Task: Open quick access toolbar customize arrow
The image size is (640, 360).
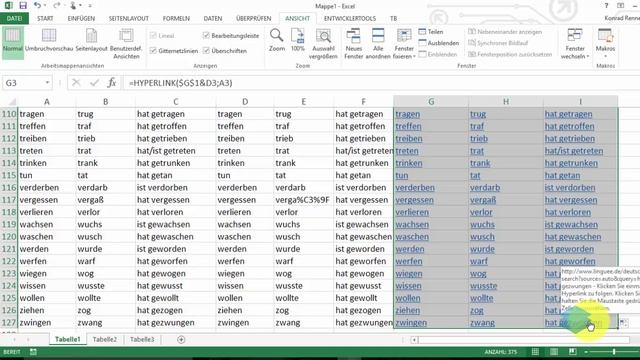Action: pos(90,6)
